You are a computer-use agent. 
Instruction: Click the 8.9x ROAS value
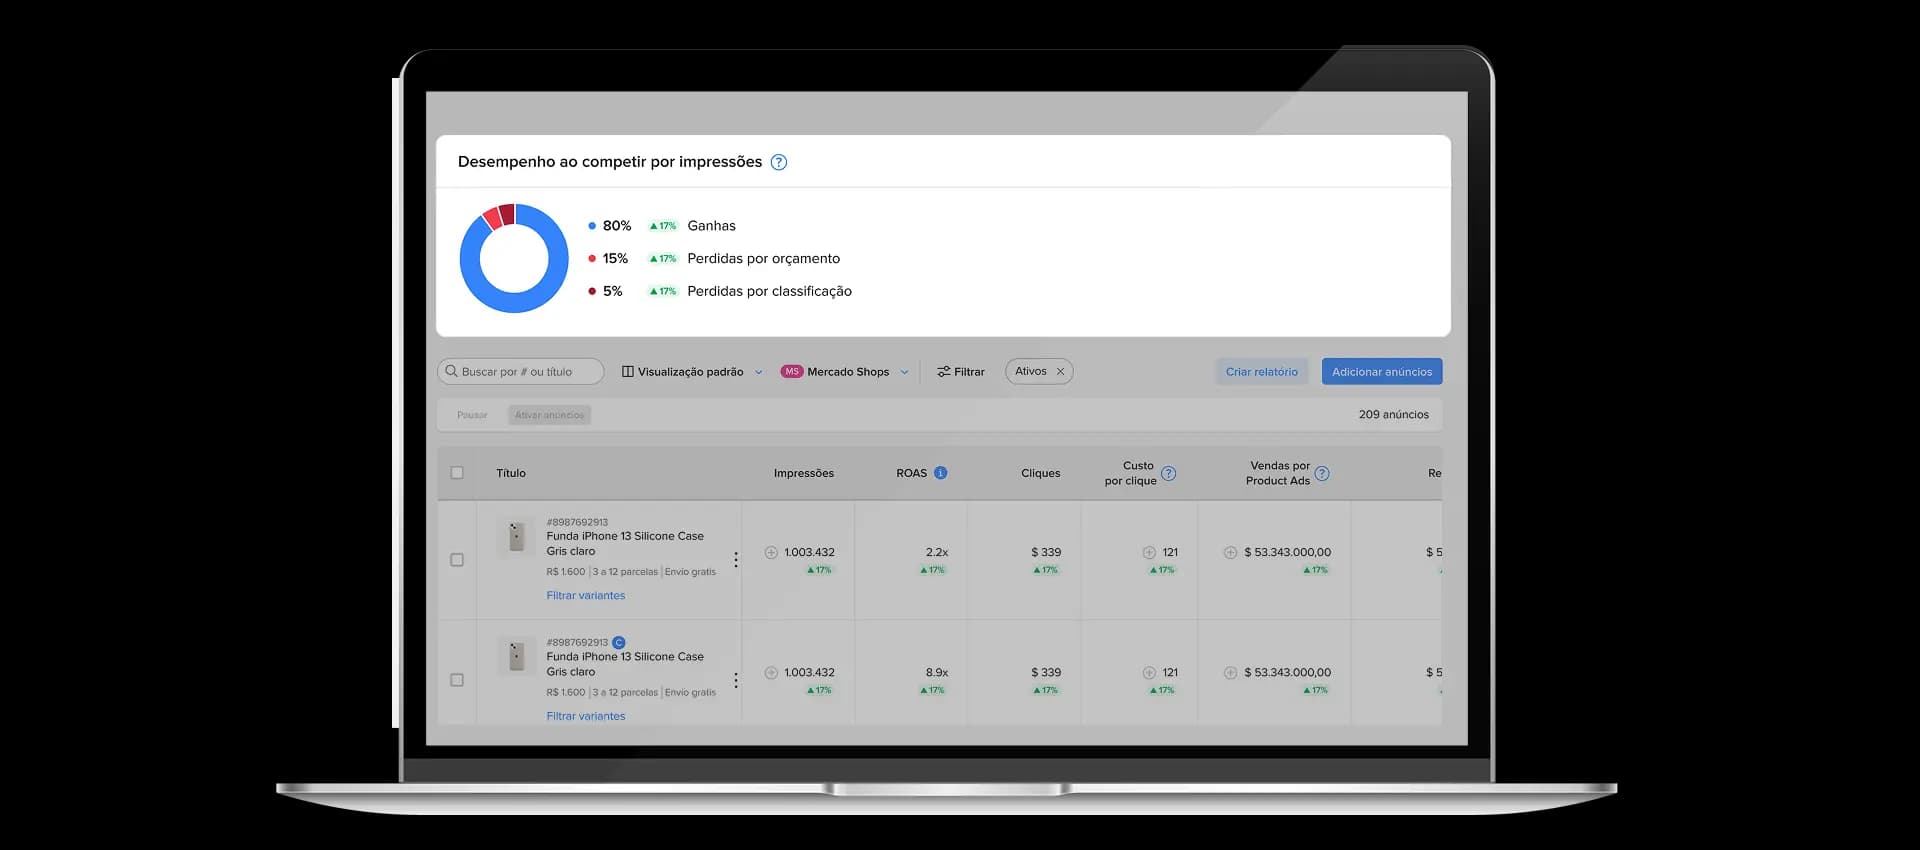click(x=937, y=673)
